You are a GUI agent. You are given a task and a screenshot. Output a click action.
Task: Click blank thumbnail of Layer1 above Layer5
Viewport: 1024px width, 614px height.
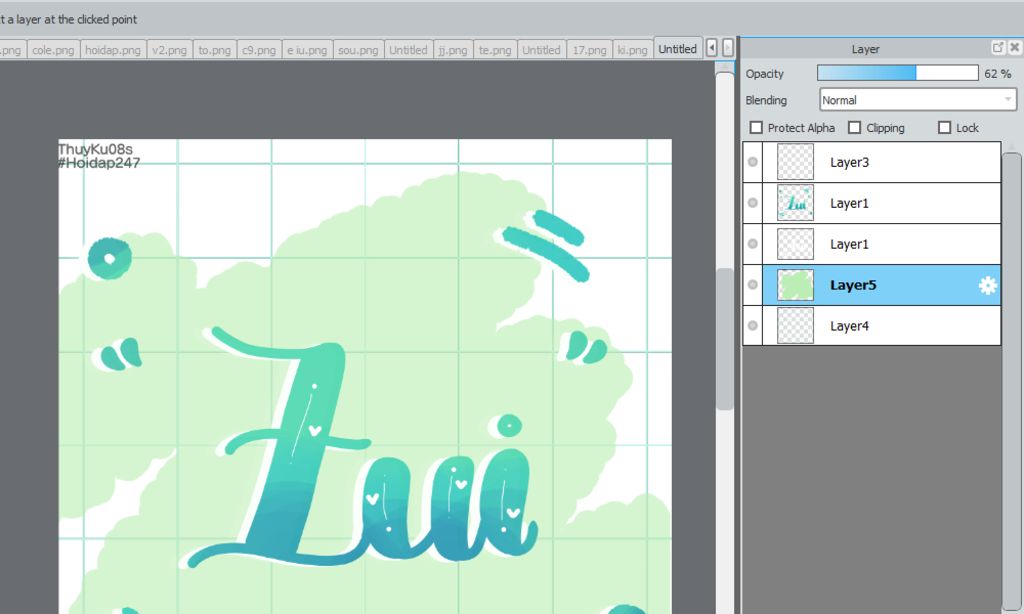click(795, 244)
